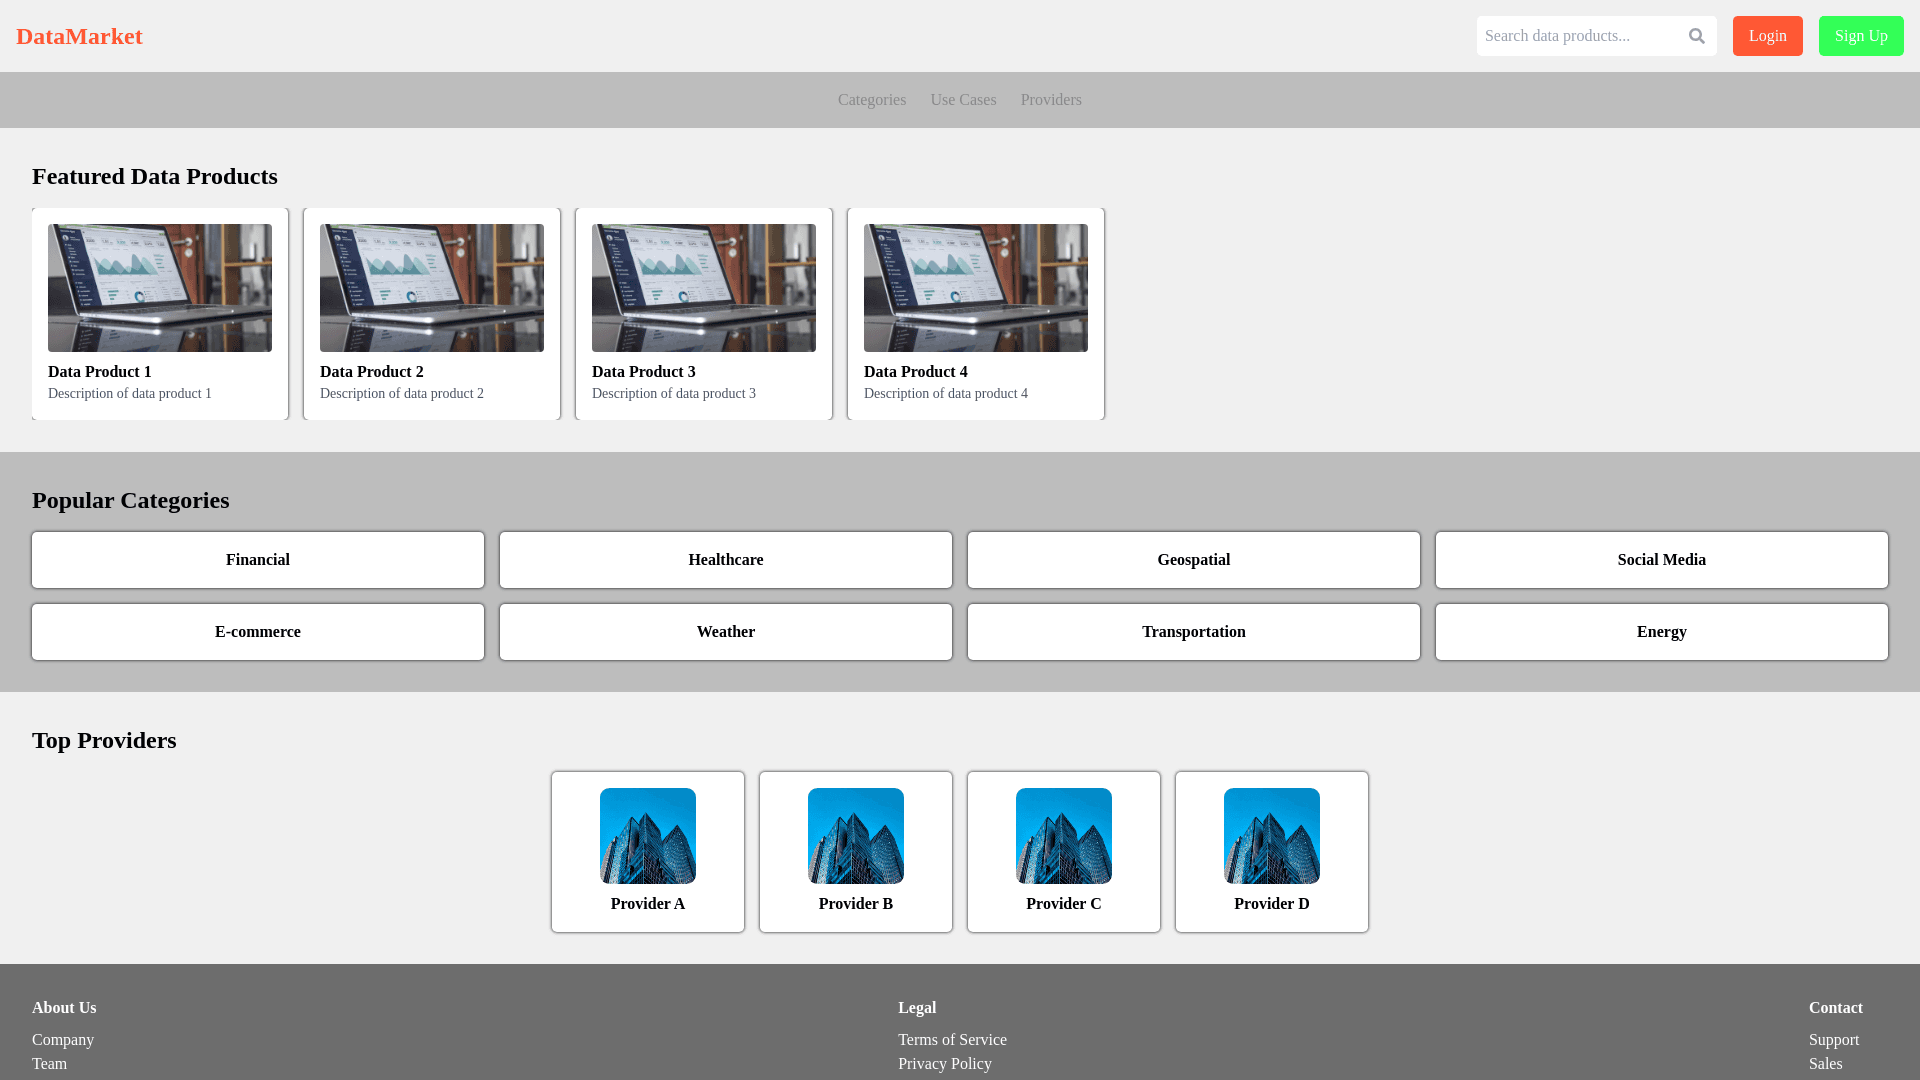The height and width of the screenshot is (1080, 1920).
Task: Open the Social Media category
Action: (x=1662, y=560)
